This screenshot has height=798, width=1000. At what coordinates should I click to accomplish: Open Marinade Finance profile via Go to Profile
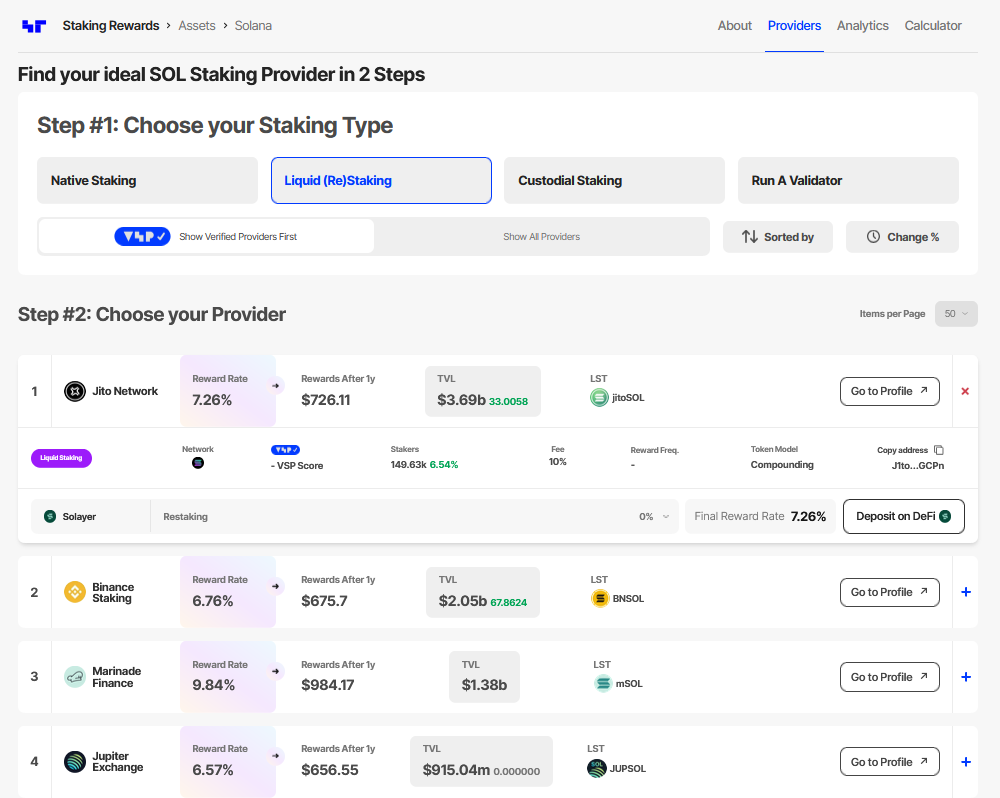(x=890, y=677)
